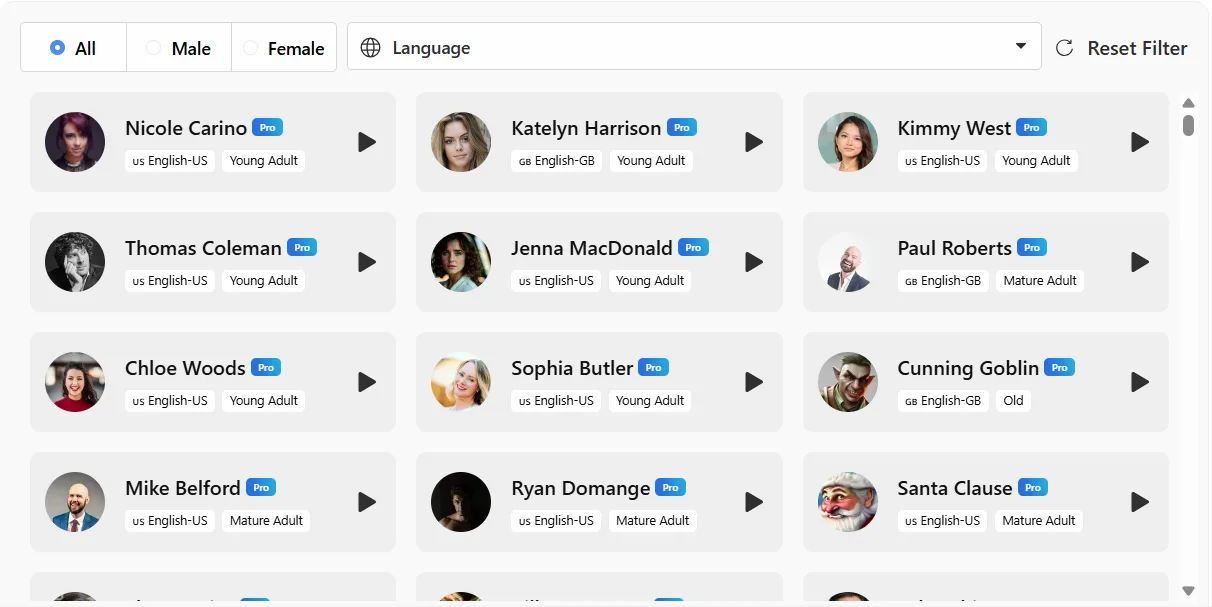
Task: Click Ryan Domange's Mature Adult tag
Action: [652, 520]
